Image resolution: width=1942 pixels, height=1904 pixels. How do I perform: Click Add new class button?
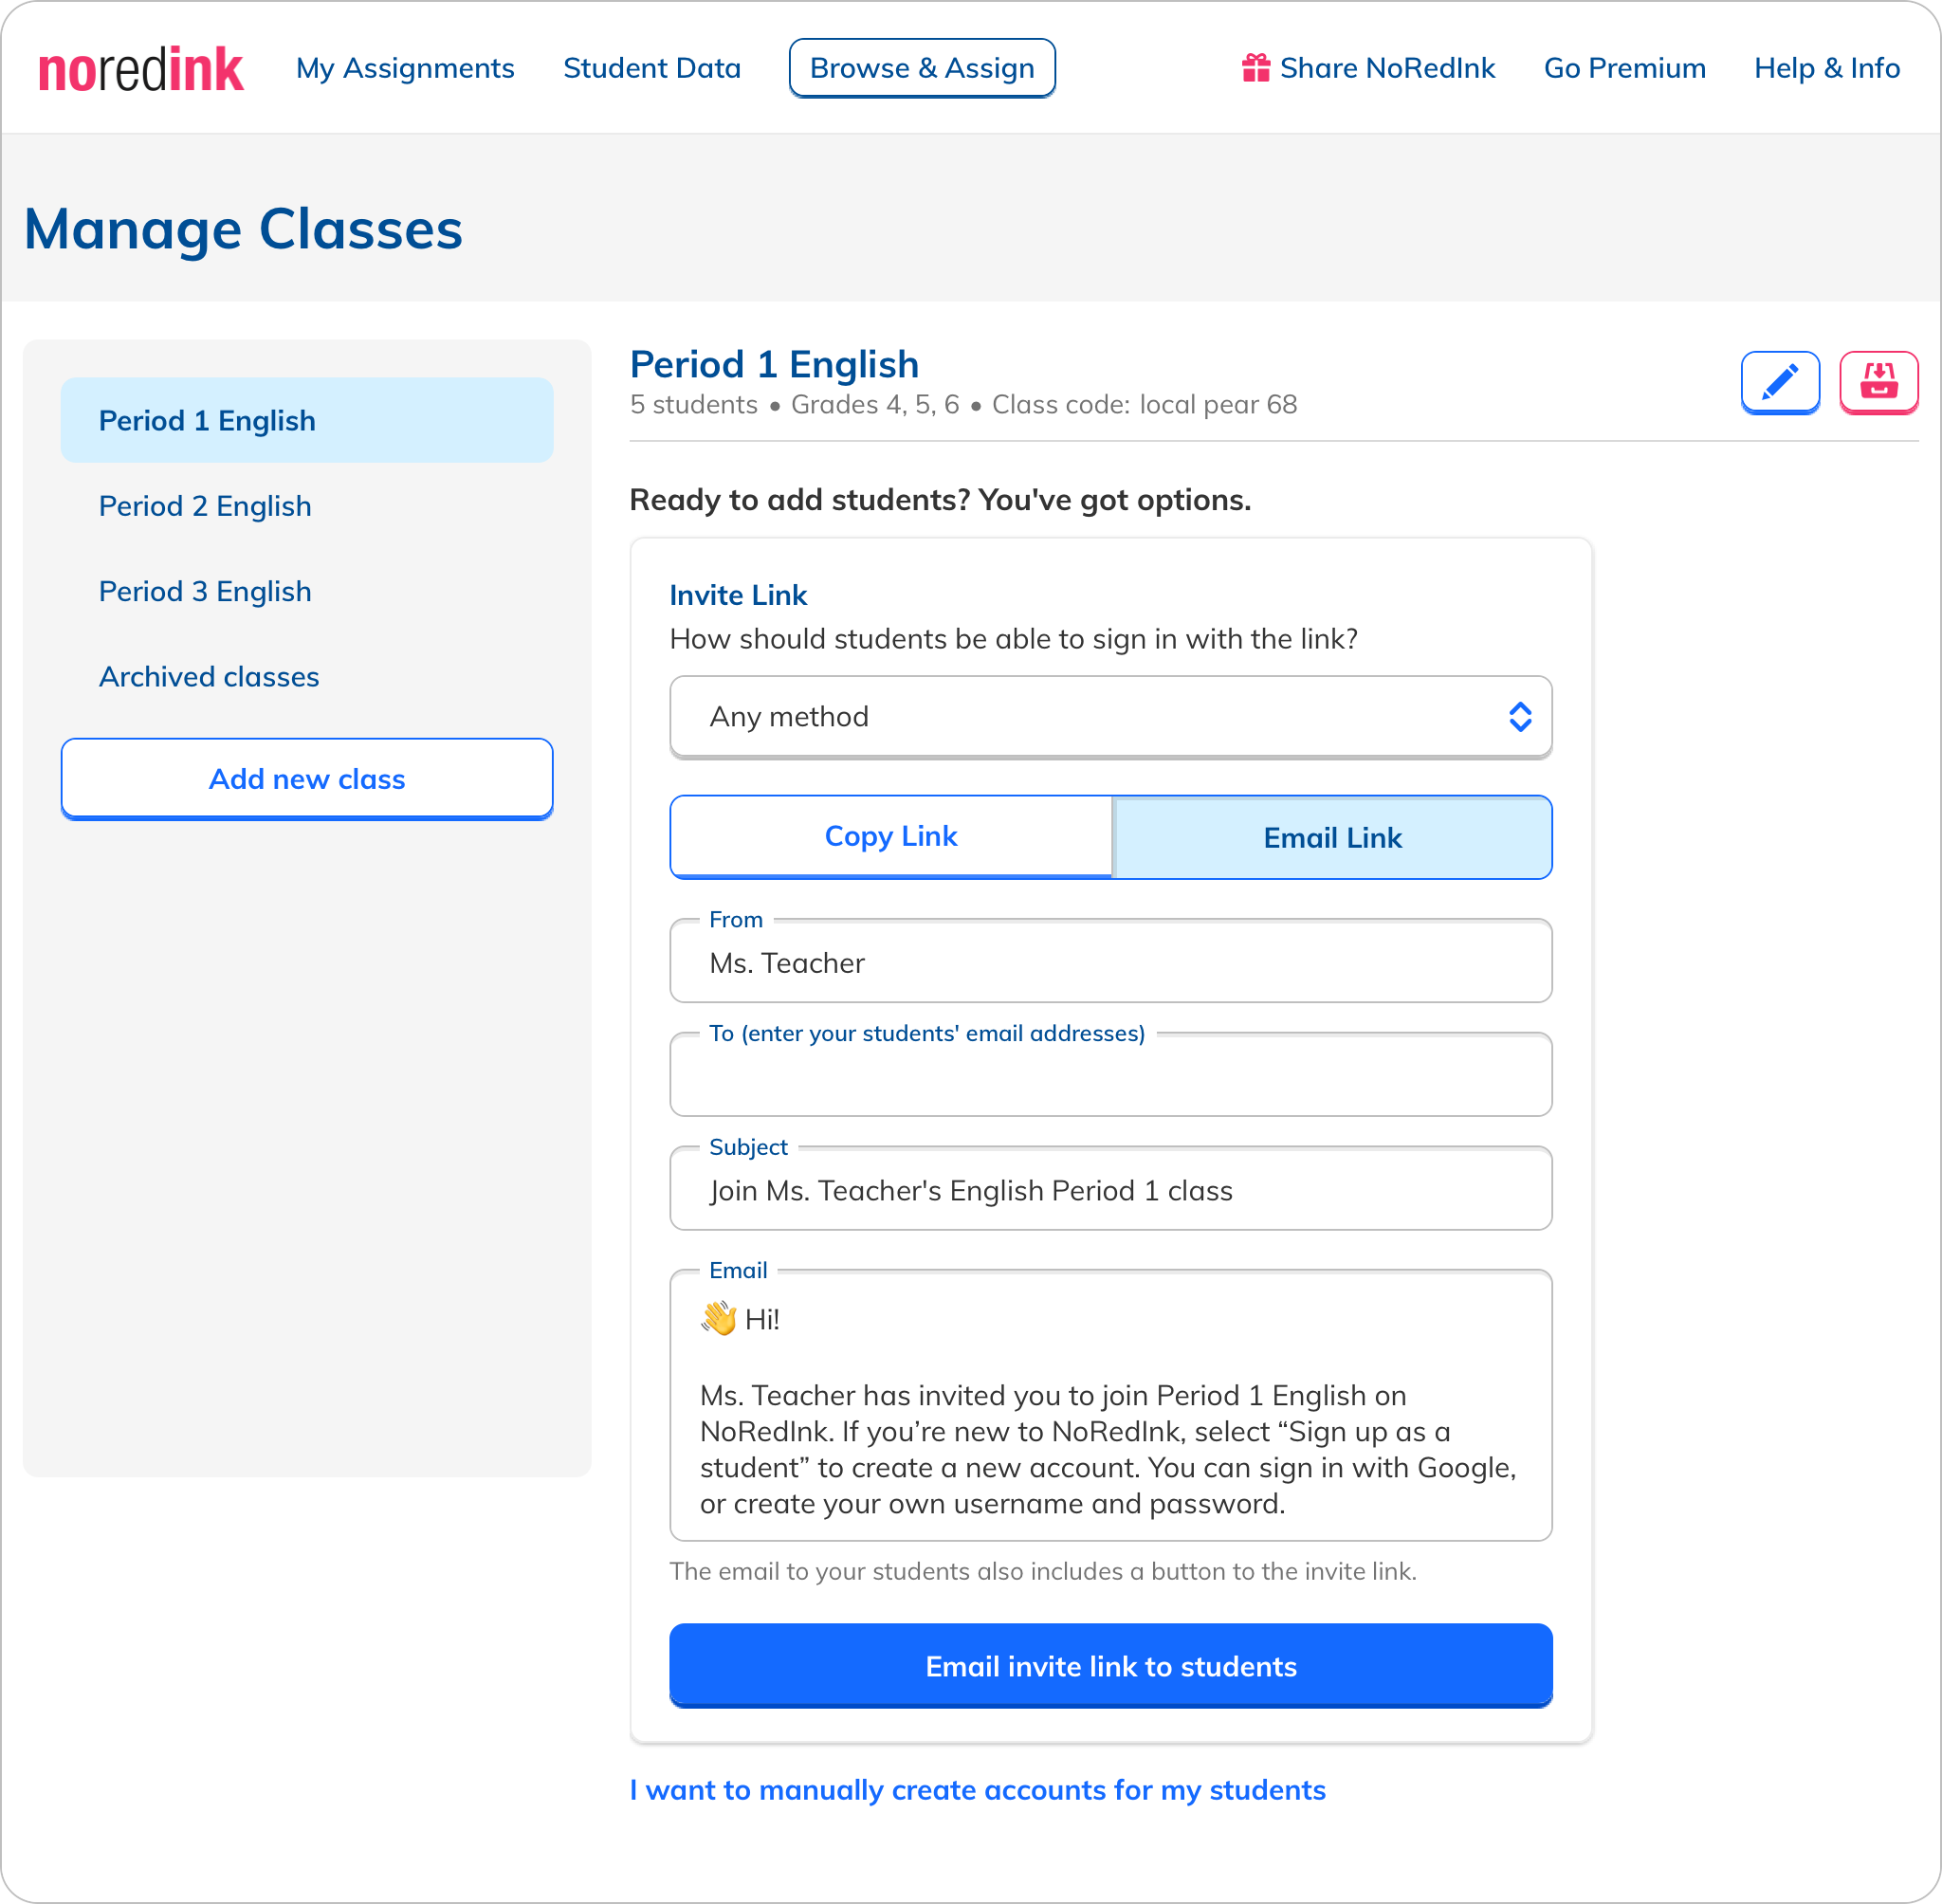307,779
